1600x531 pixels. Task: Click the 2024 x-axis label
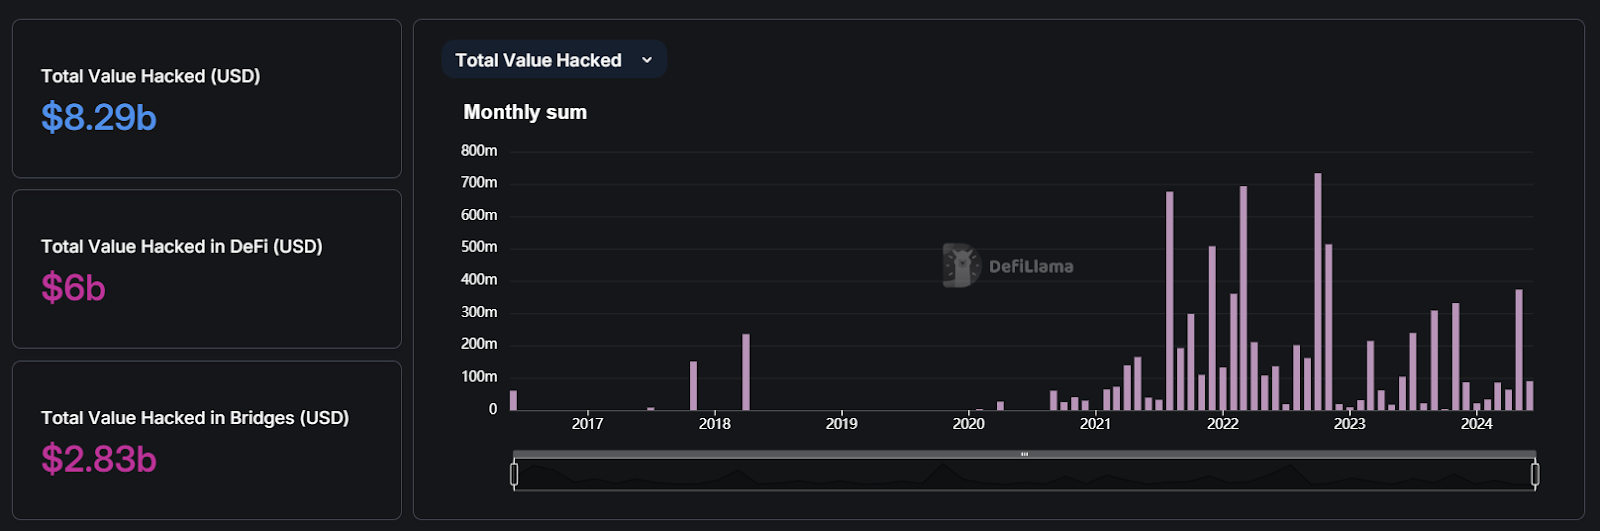[1476, 424]
